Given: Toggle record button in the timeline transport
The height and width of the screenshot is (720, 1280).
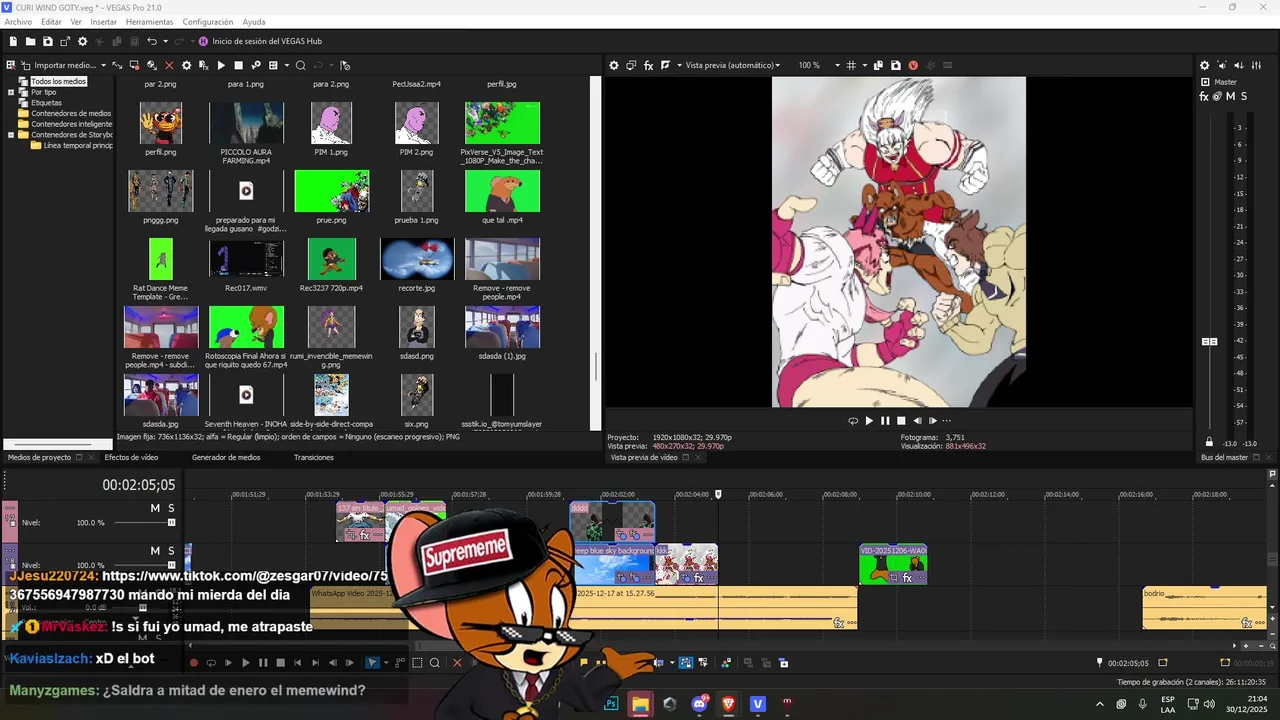Looking at the screenshot, I should click(194, 662).
